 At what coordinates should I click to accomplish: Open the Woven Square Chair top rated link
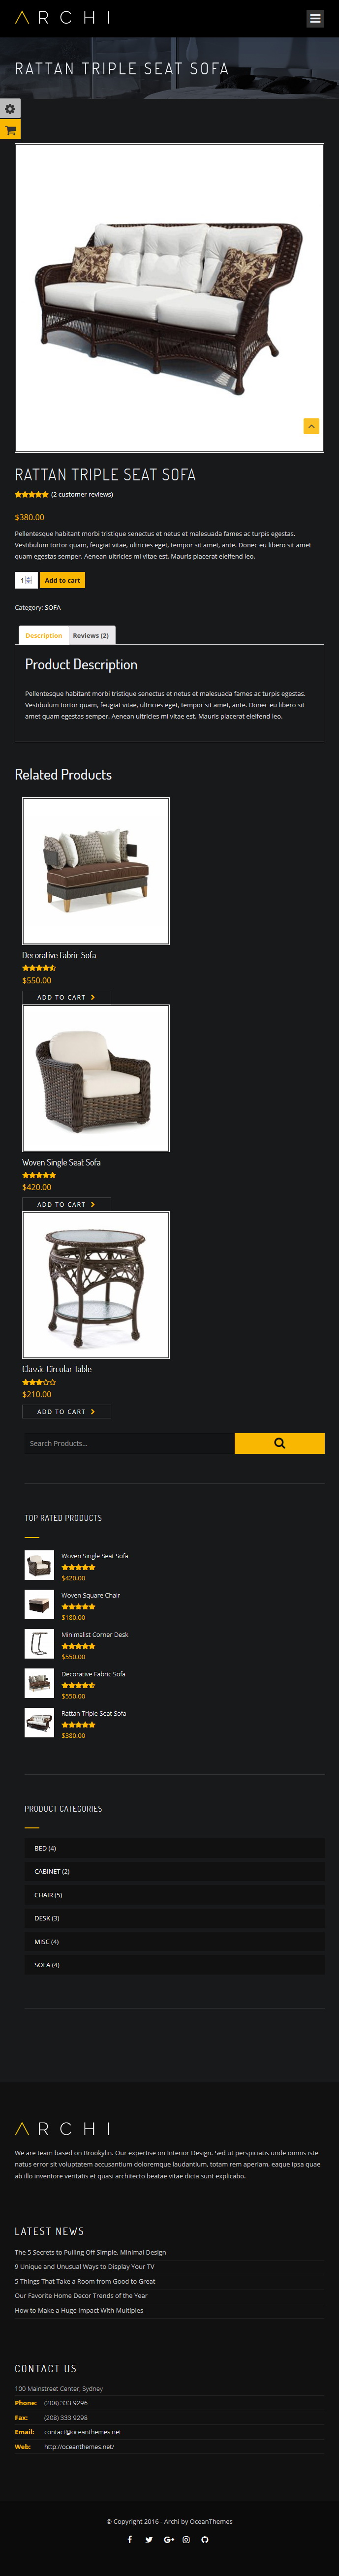pos(90,1595)
